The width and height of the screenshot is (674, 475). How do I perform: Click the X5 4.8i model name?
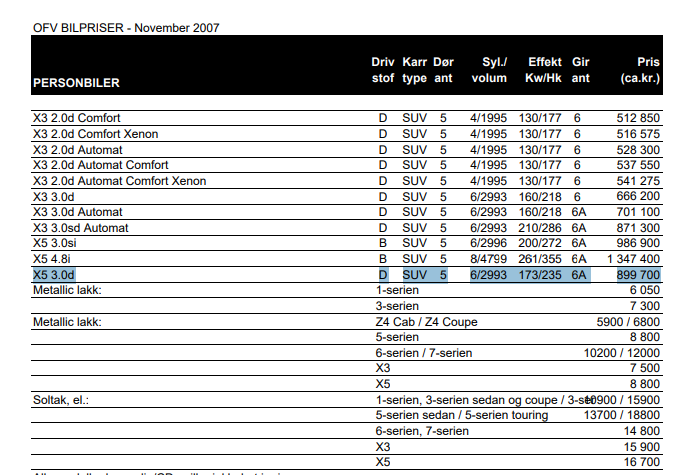[51, 258]
